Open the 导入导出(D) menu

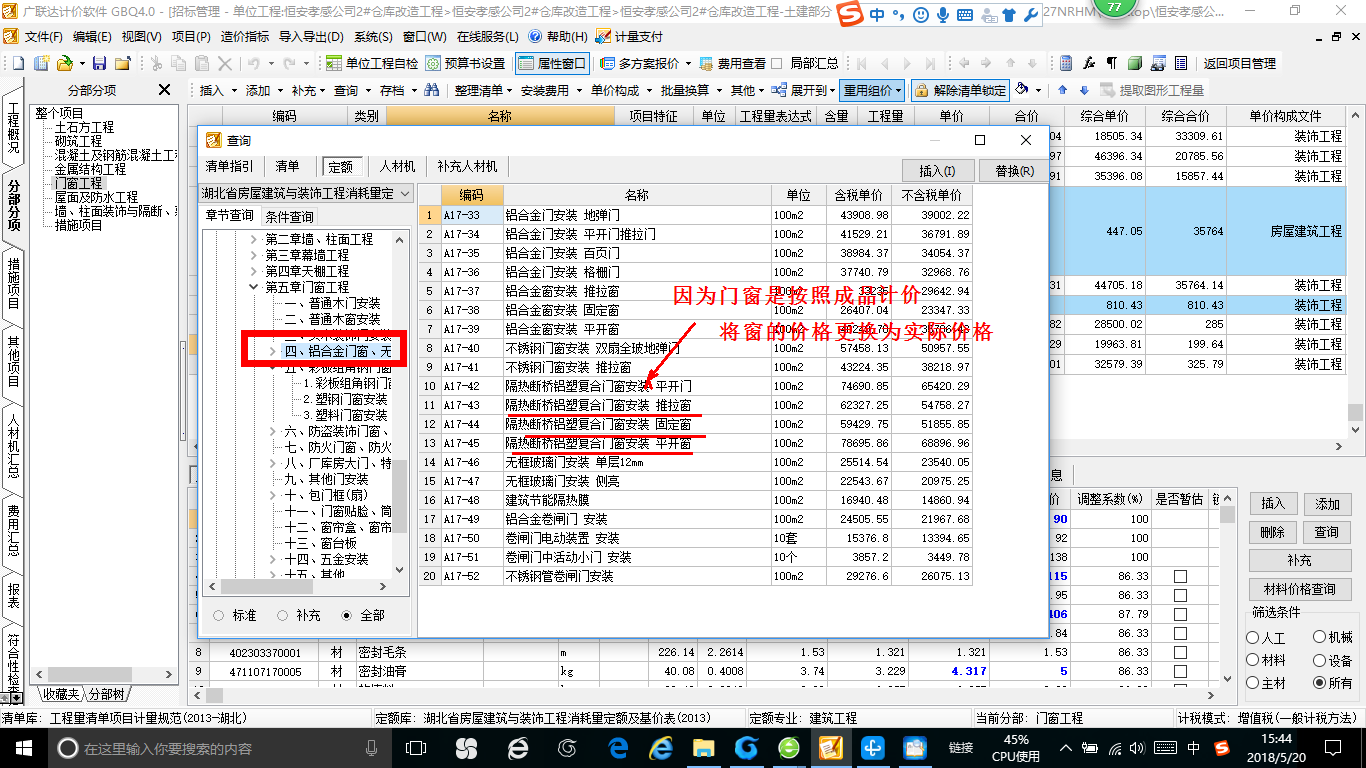[x=310, y=36]
